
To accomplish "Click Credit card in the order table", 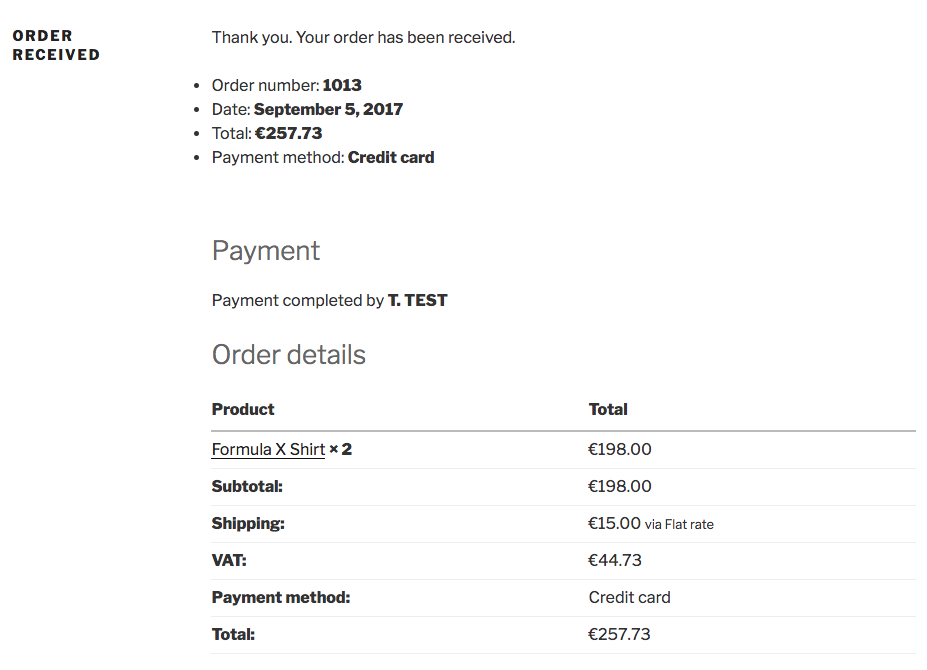I will click(629, 598).
